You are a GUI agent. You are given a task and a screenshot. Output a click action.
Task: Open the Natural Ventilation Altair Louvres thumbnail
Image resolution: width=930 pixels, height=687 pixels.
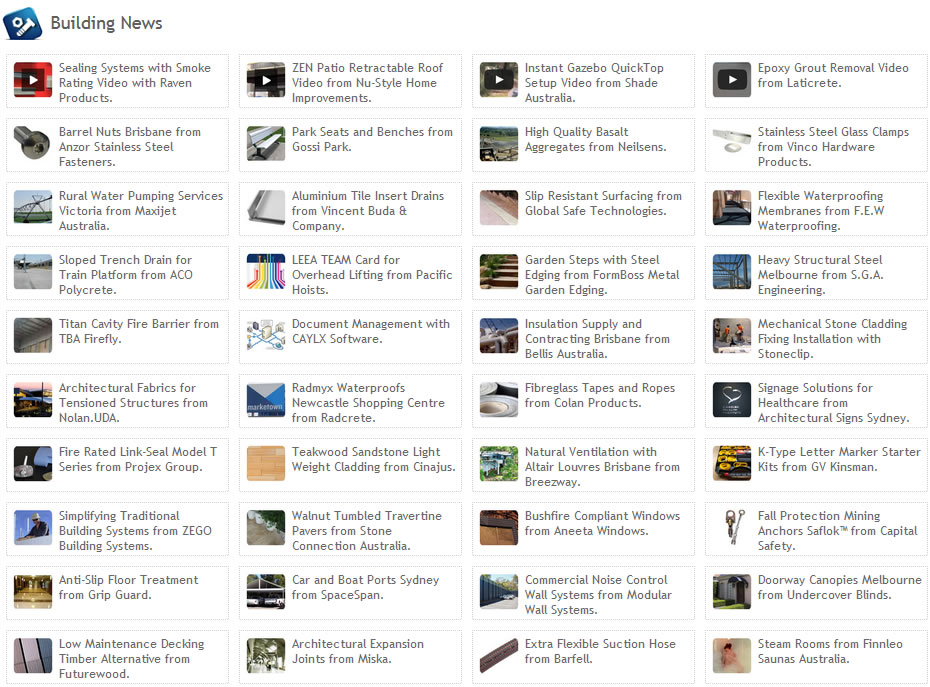tap(499, 464)
